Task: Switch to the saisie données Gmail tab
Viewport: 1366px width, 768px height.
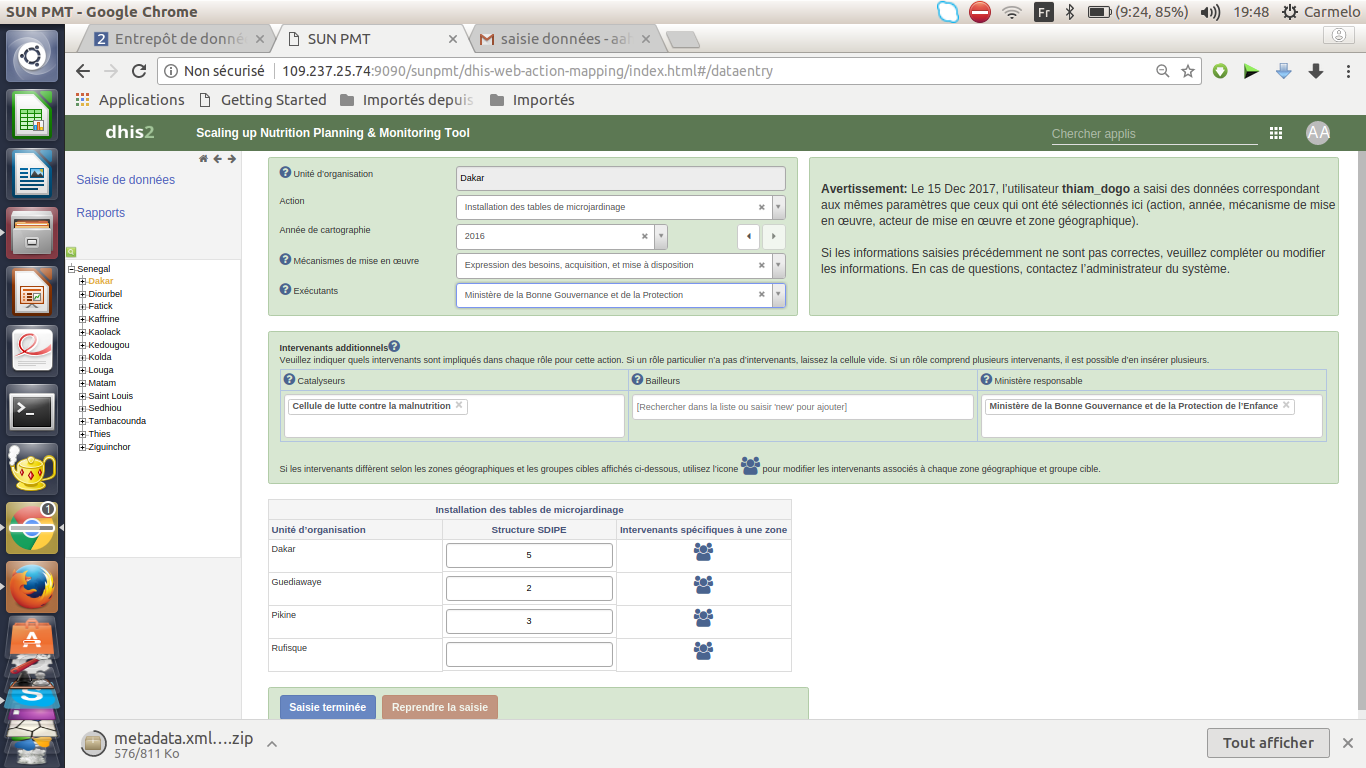Action: point(560,39)
